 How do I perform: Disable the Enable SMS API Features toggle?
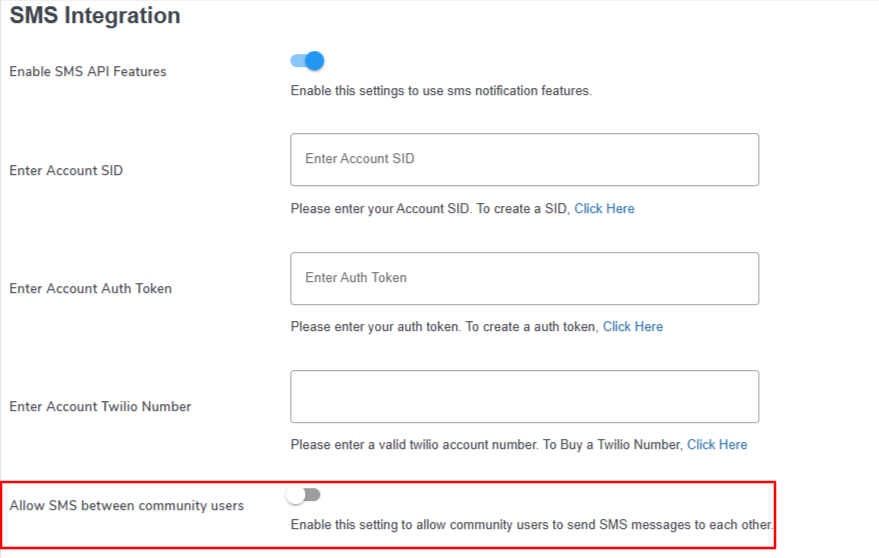pos(307,61)
